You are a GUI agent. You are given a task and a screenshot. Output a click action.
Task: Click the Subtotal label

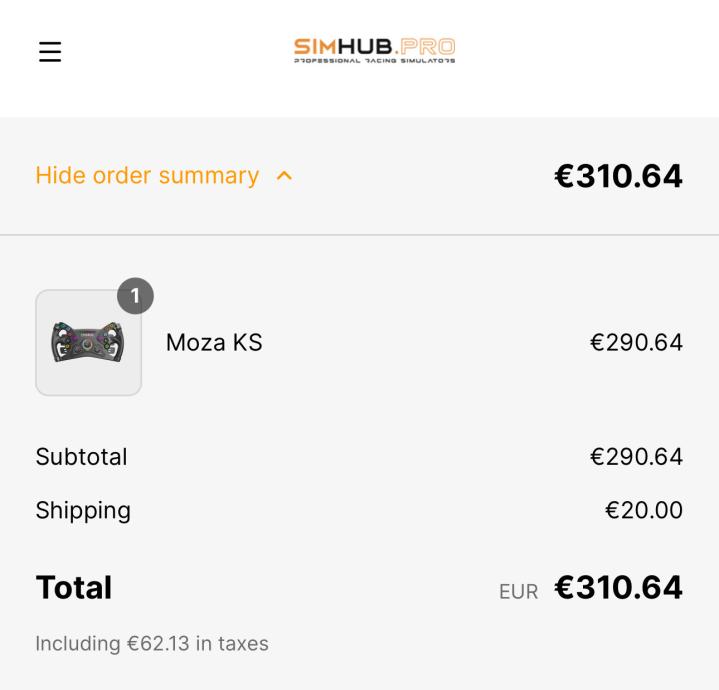point(81,457)
